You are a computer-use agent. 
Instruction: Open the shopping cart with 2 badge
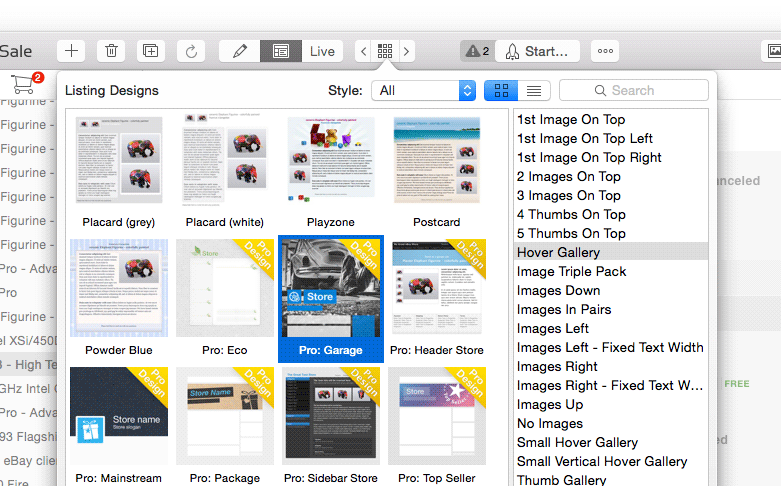(22, 84)
